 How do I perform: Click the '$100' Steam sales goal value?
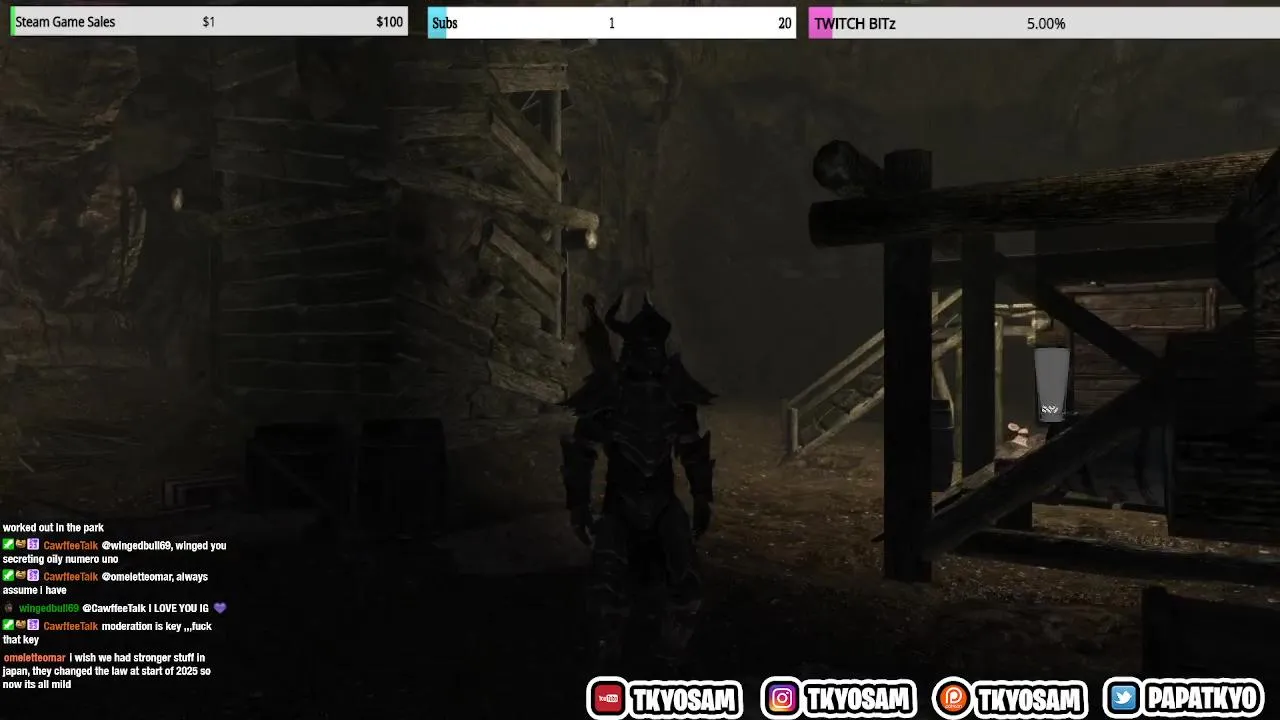[390, 22]
